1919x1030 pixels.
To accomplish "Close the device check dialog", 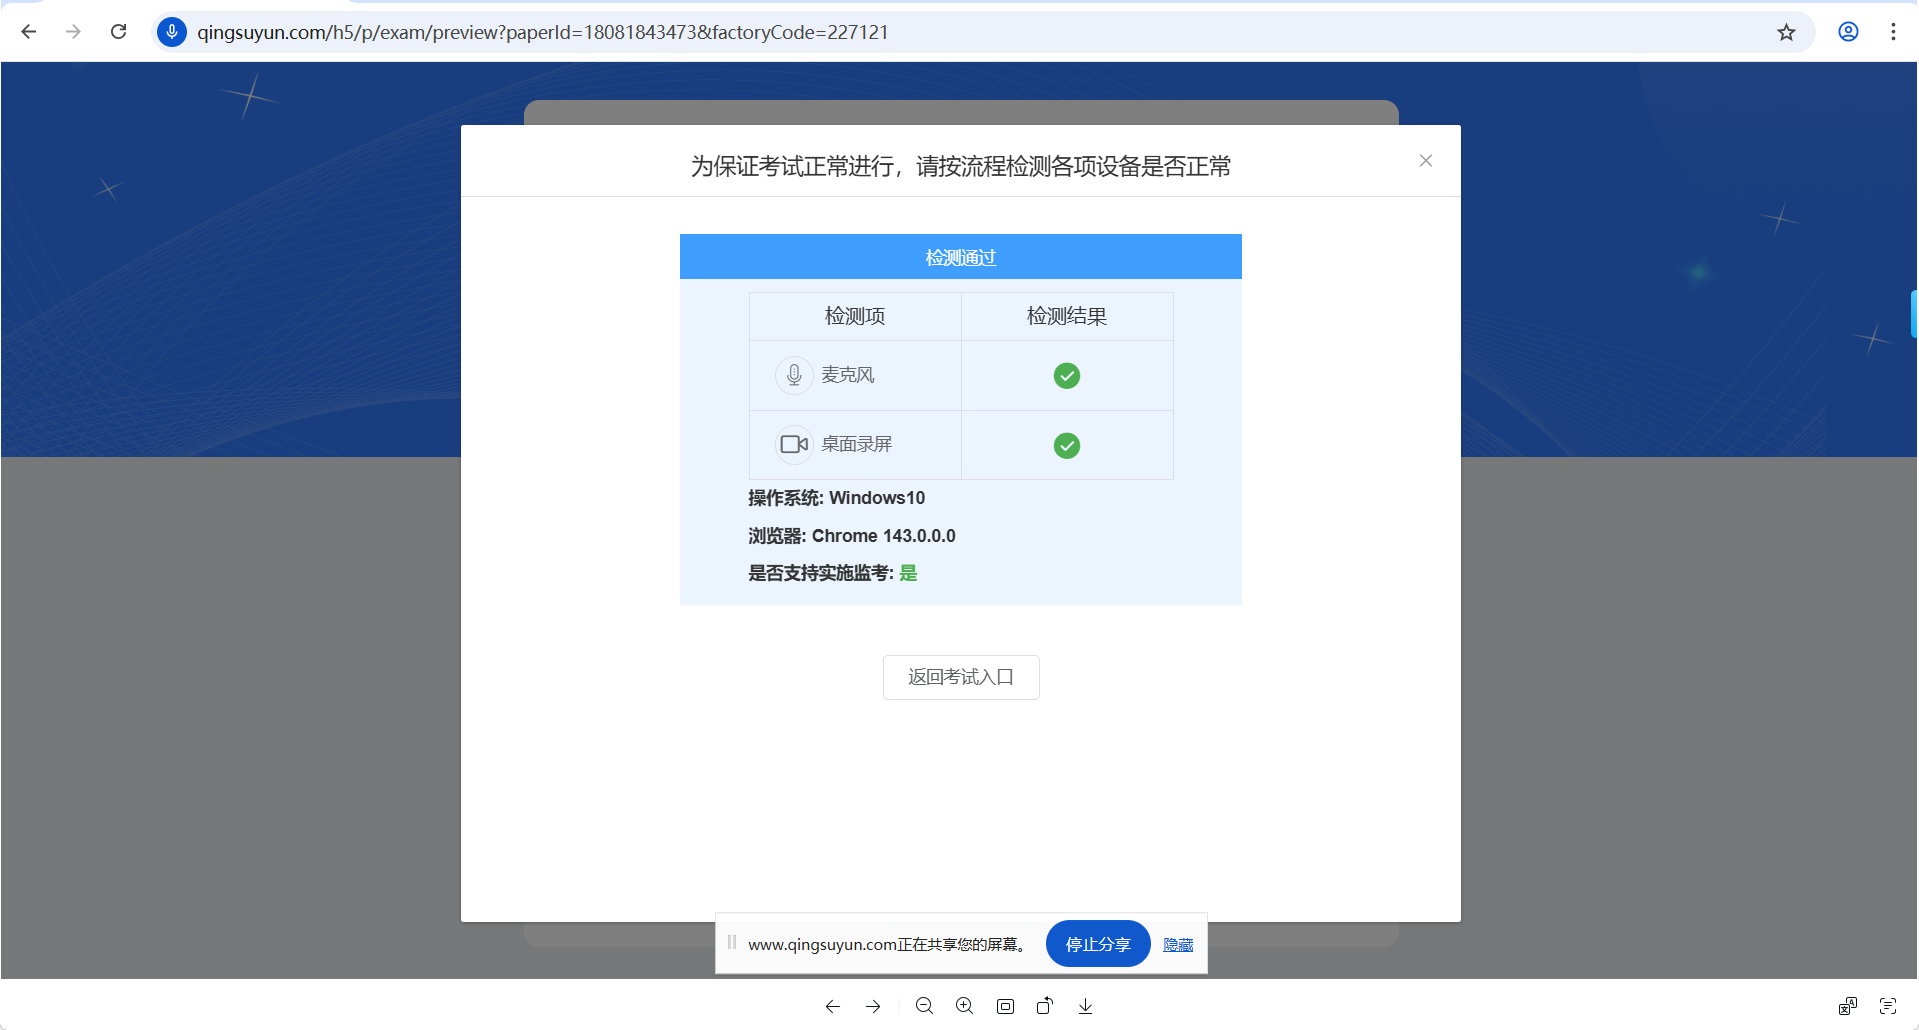I will 1425,161.
